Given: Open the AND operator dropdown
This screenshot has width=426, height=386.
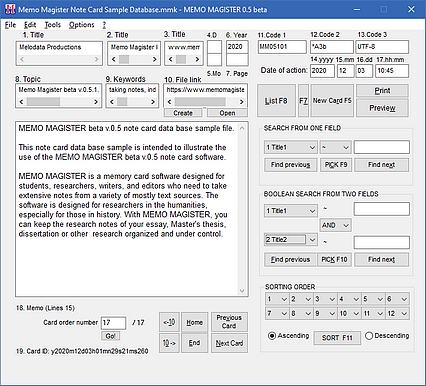Looking at the screenshot, I should point(335,225).
